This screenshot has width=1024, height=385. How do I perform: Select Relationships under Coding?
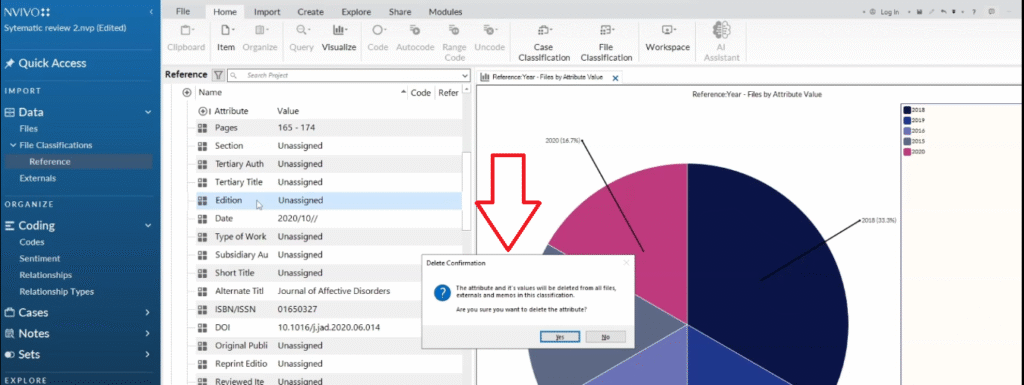pos(46,275)
